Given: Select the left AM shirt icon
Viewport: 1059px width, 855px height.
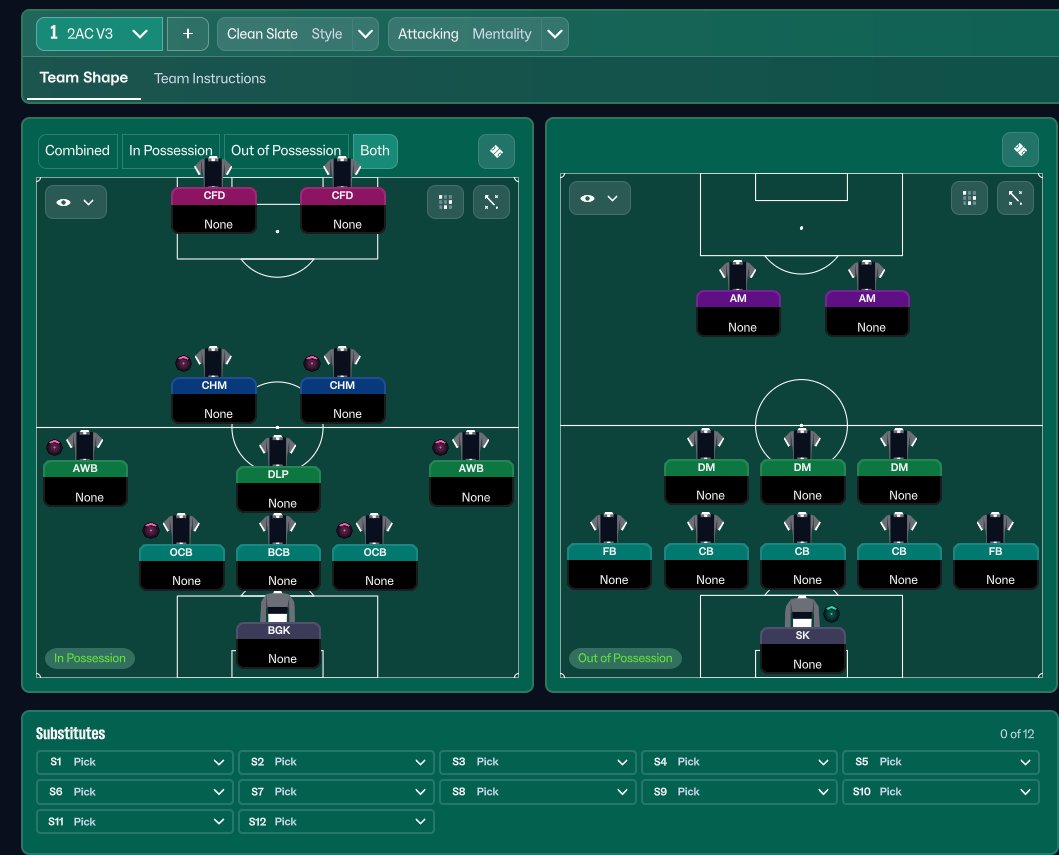Looking at the screenshot, I should click(738, 275).
